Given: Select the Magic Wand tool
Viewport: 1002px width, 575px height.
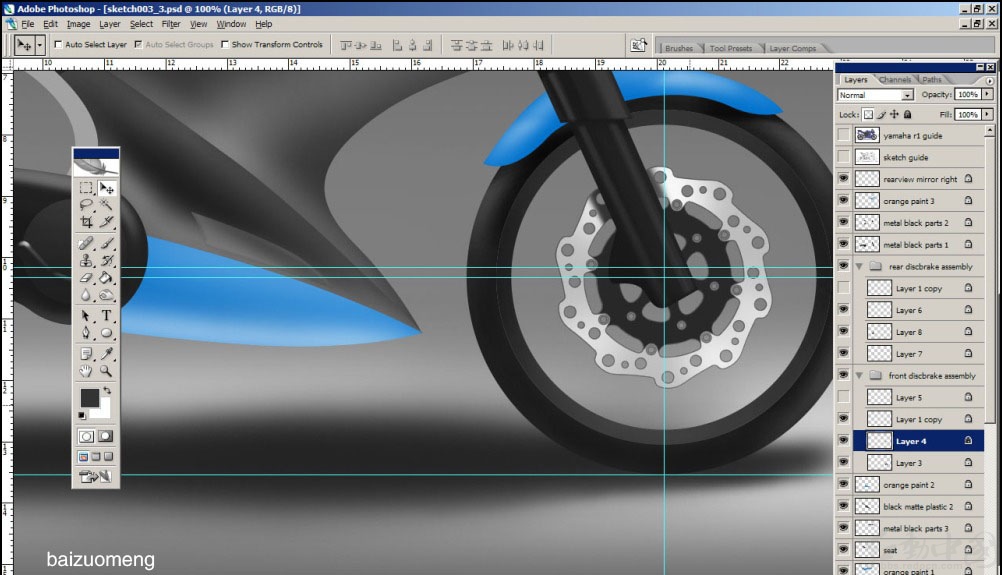Looking at the screenshot, I should click(x=106, y=204).
